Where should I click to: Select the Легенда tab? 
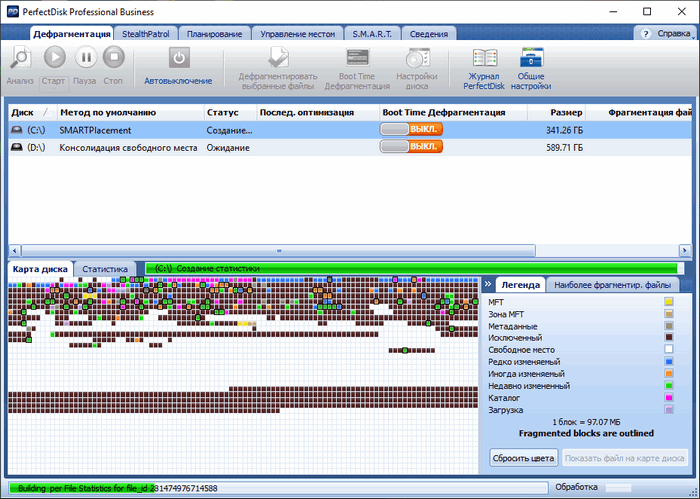(x=520, y=285)
